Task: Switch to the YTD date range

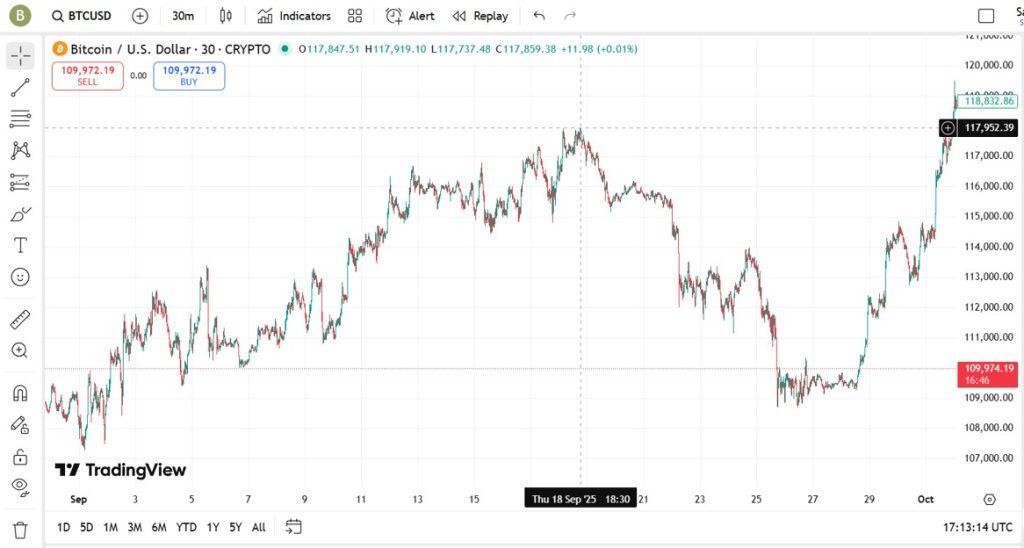Action: 186,527
